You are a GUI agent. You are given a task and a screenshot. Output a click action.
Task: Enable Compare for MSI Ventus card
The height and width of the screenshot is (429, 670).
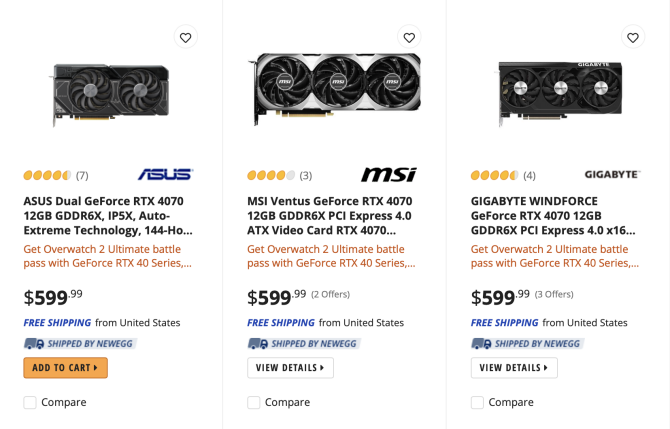coord(254,402)
